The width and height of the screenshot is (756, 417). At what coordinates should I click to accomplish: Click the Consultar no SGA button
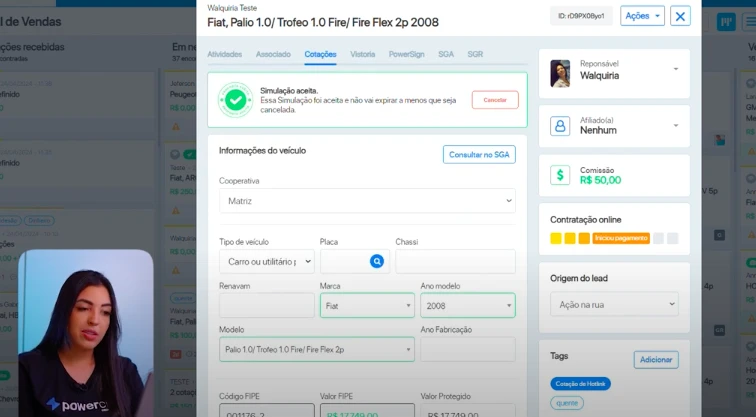point(479,154)
